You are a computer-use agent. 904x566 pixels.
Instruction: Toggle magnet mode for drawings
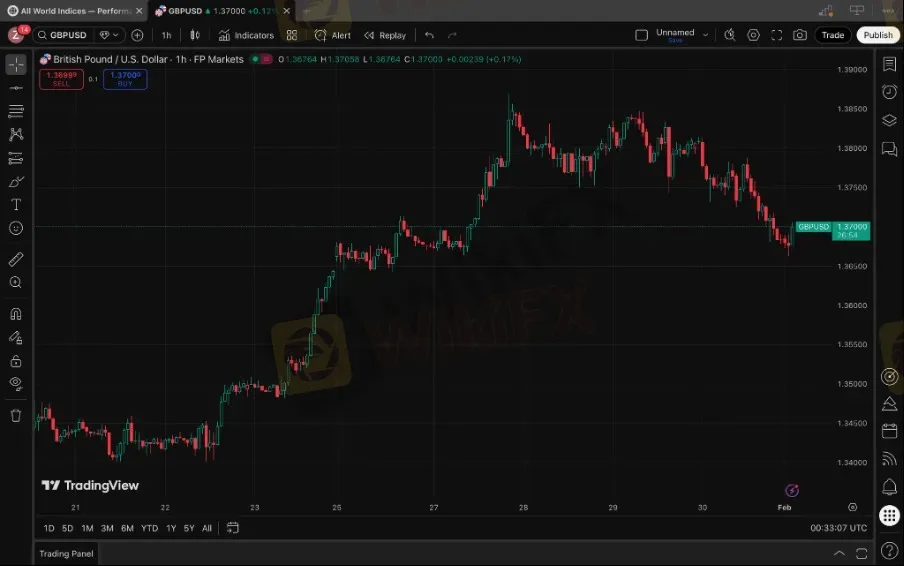[16, 314]
